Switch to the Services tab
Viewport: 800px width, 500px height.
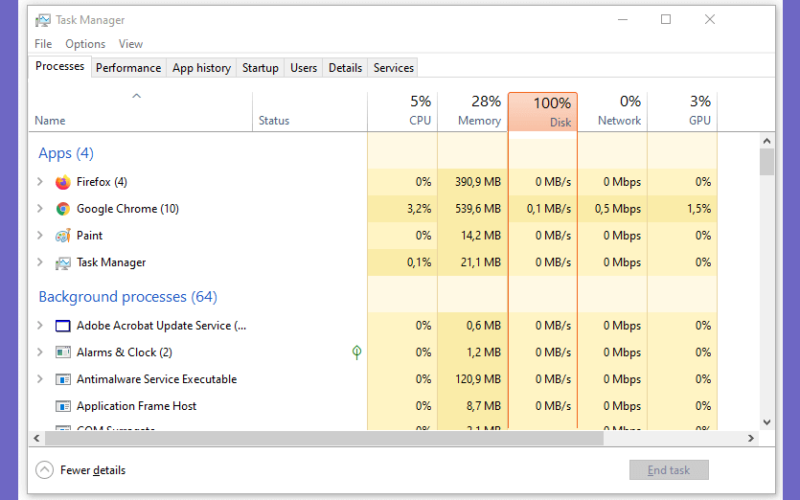tap(393, 68)
